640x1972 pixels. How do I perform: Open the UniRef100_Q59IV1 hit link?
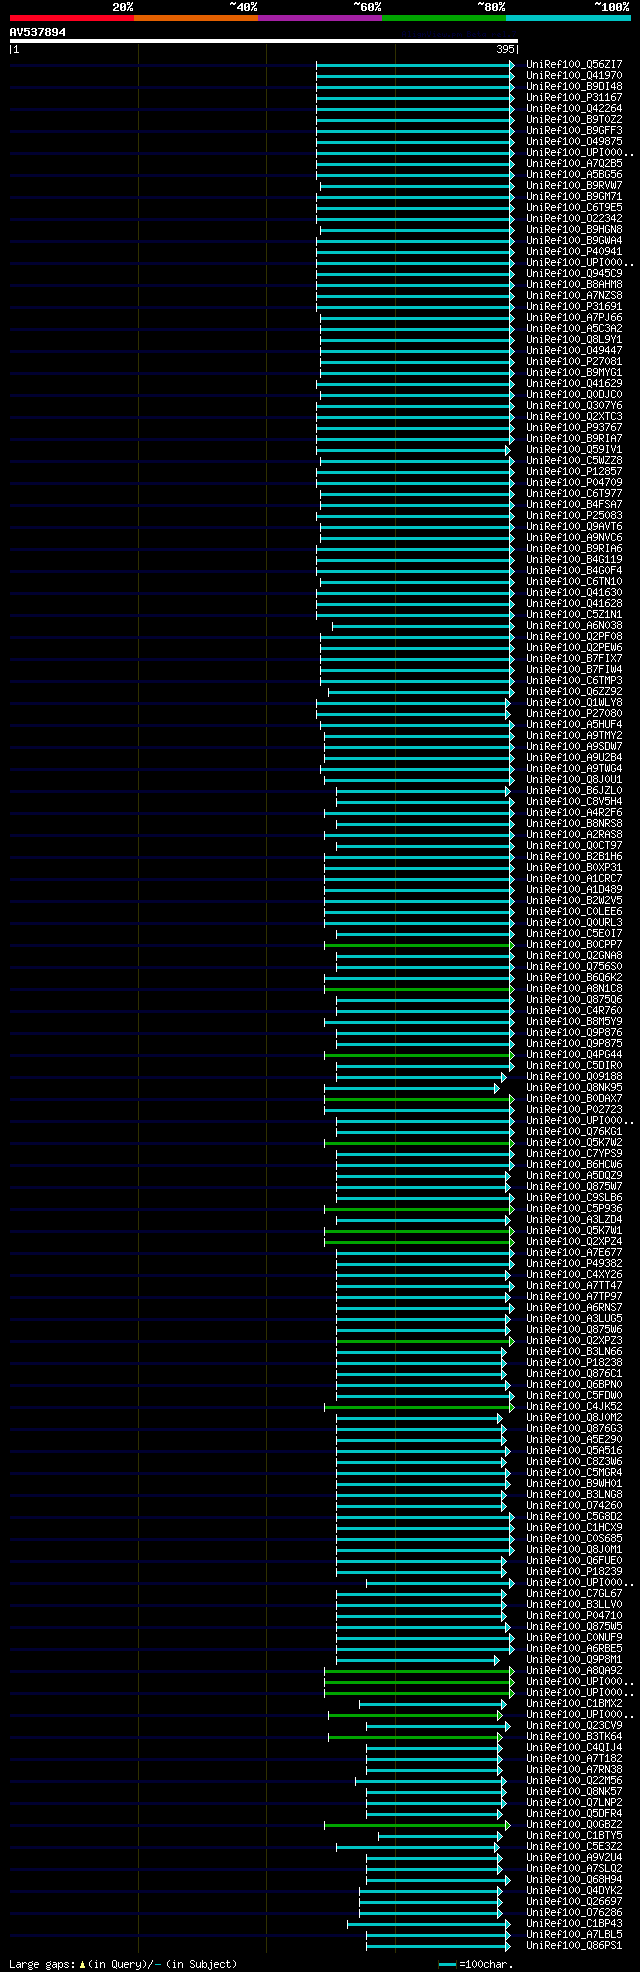pyautogui.click(x=574, y=449)
